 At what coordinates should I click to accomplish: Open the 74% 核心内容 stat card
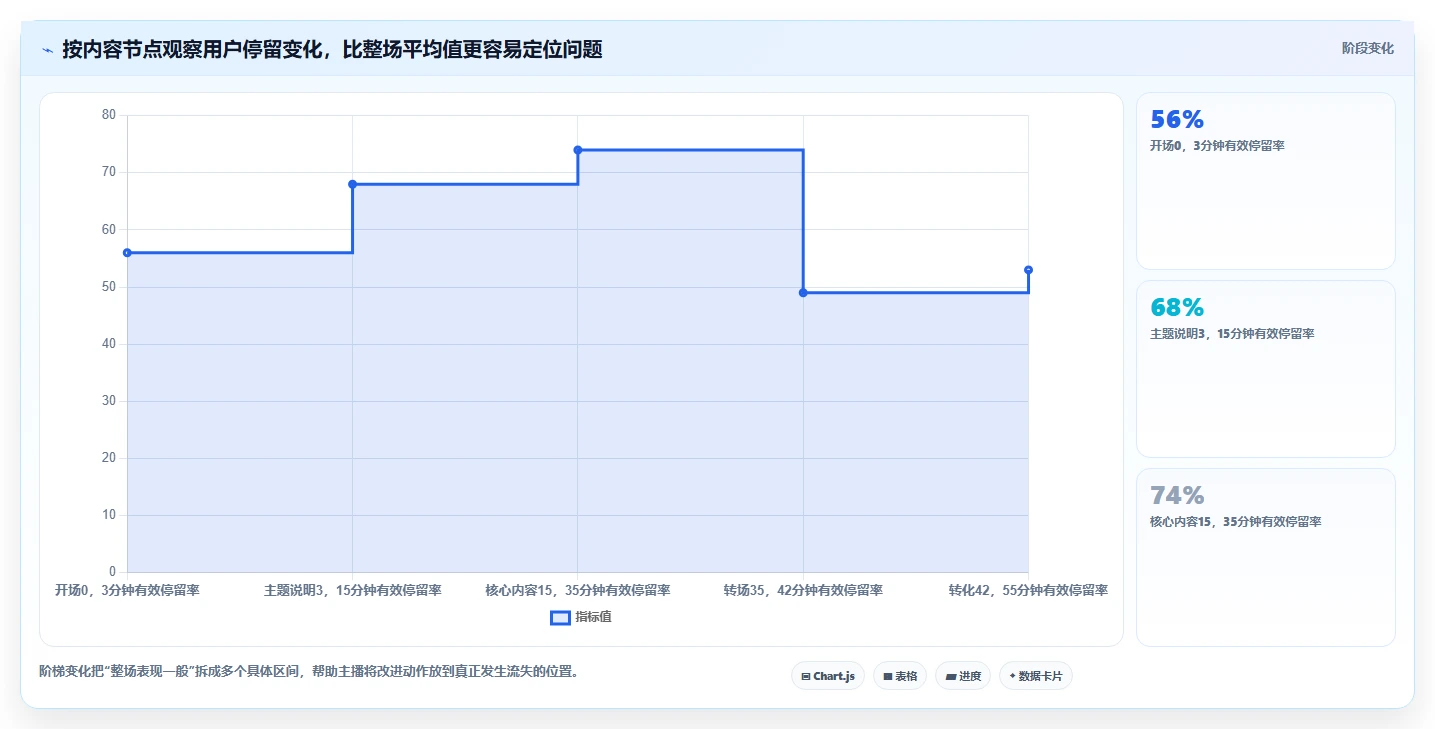click(x=1265, y=557)
